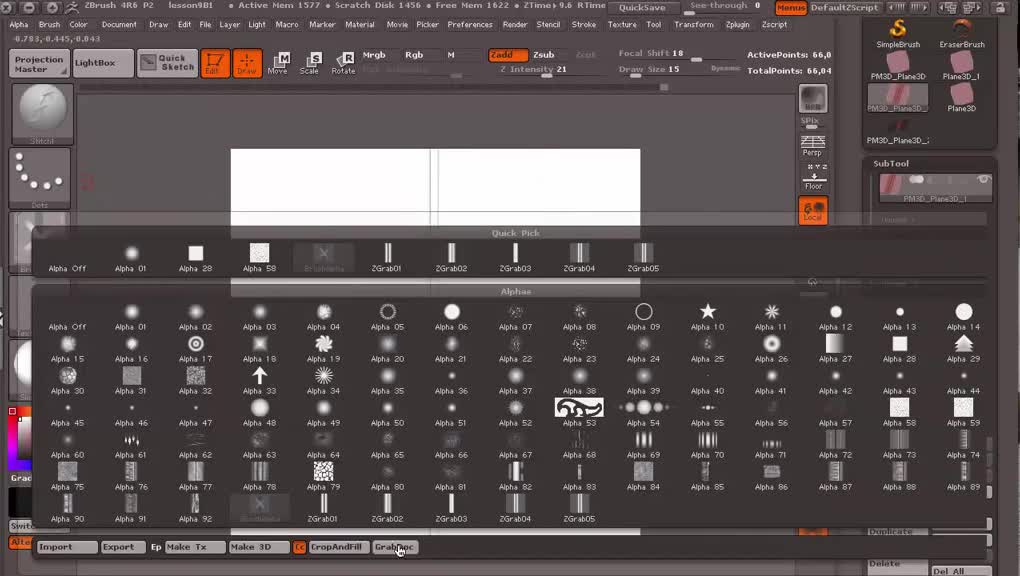Open the Brush menu
The image size is (1020, 576).
49,25
